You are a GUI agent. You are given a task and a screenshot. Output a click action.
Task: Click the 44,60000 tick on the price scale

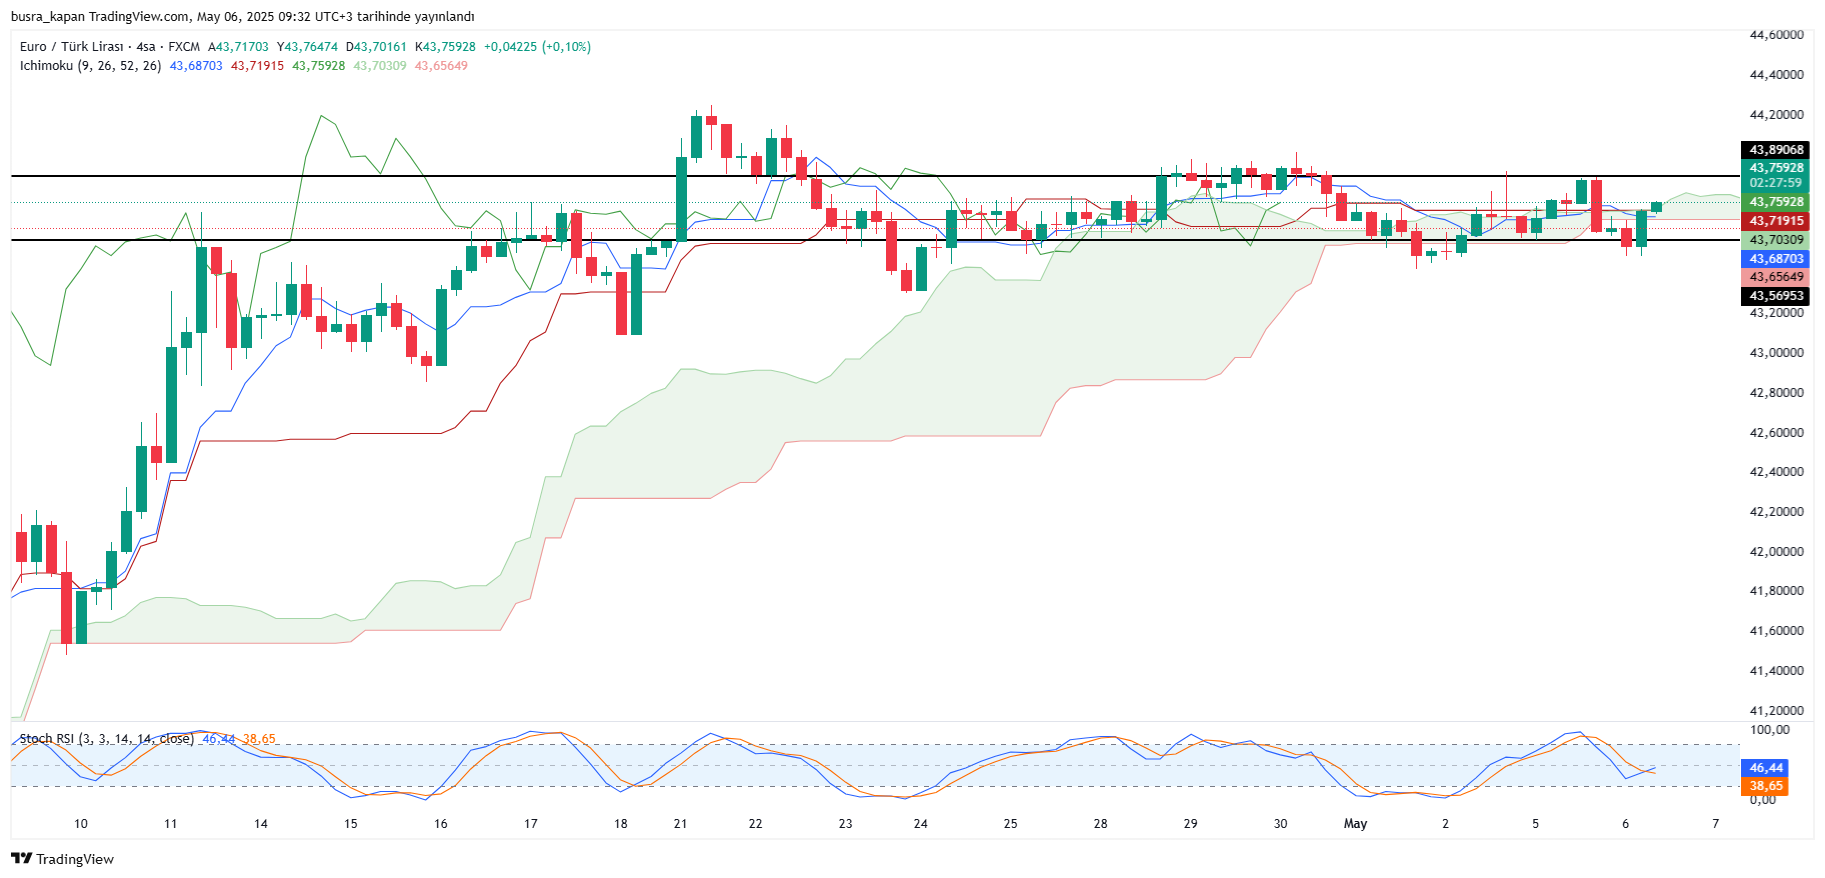tap(1776, 35)
